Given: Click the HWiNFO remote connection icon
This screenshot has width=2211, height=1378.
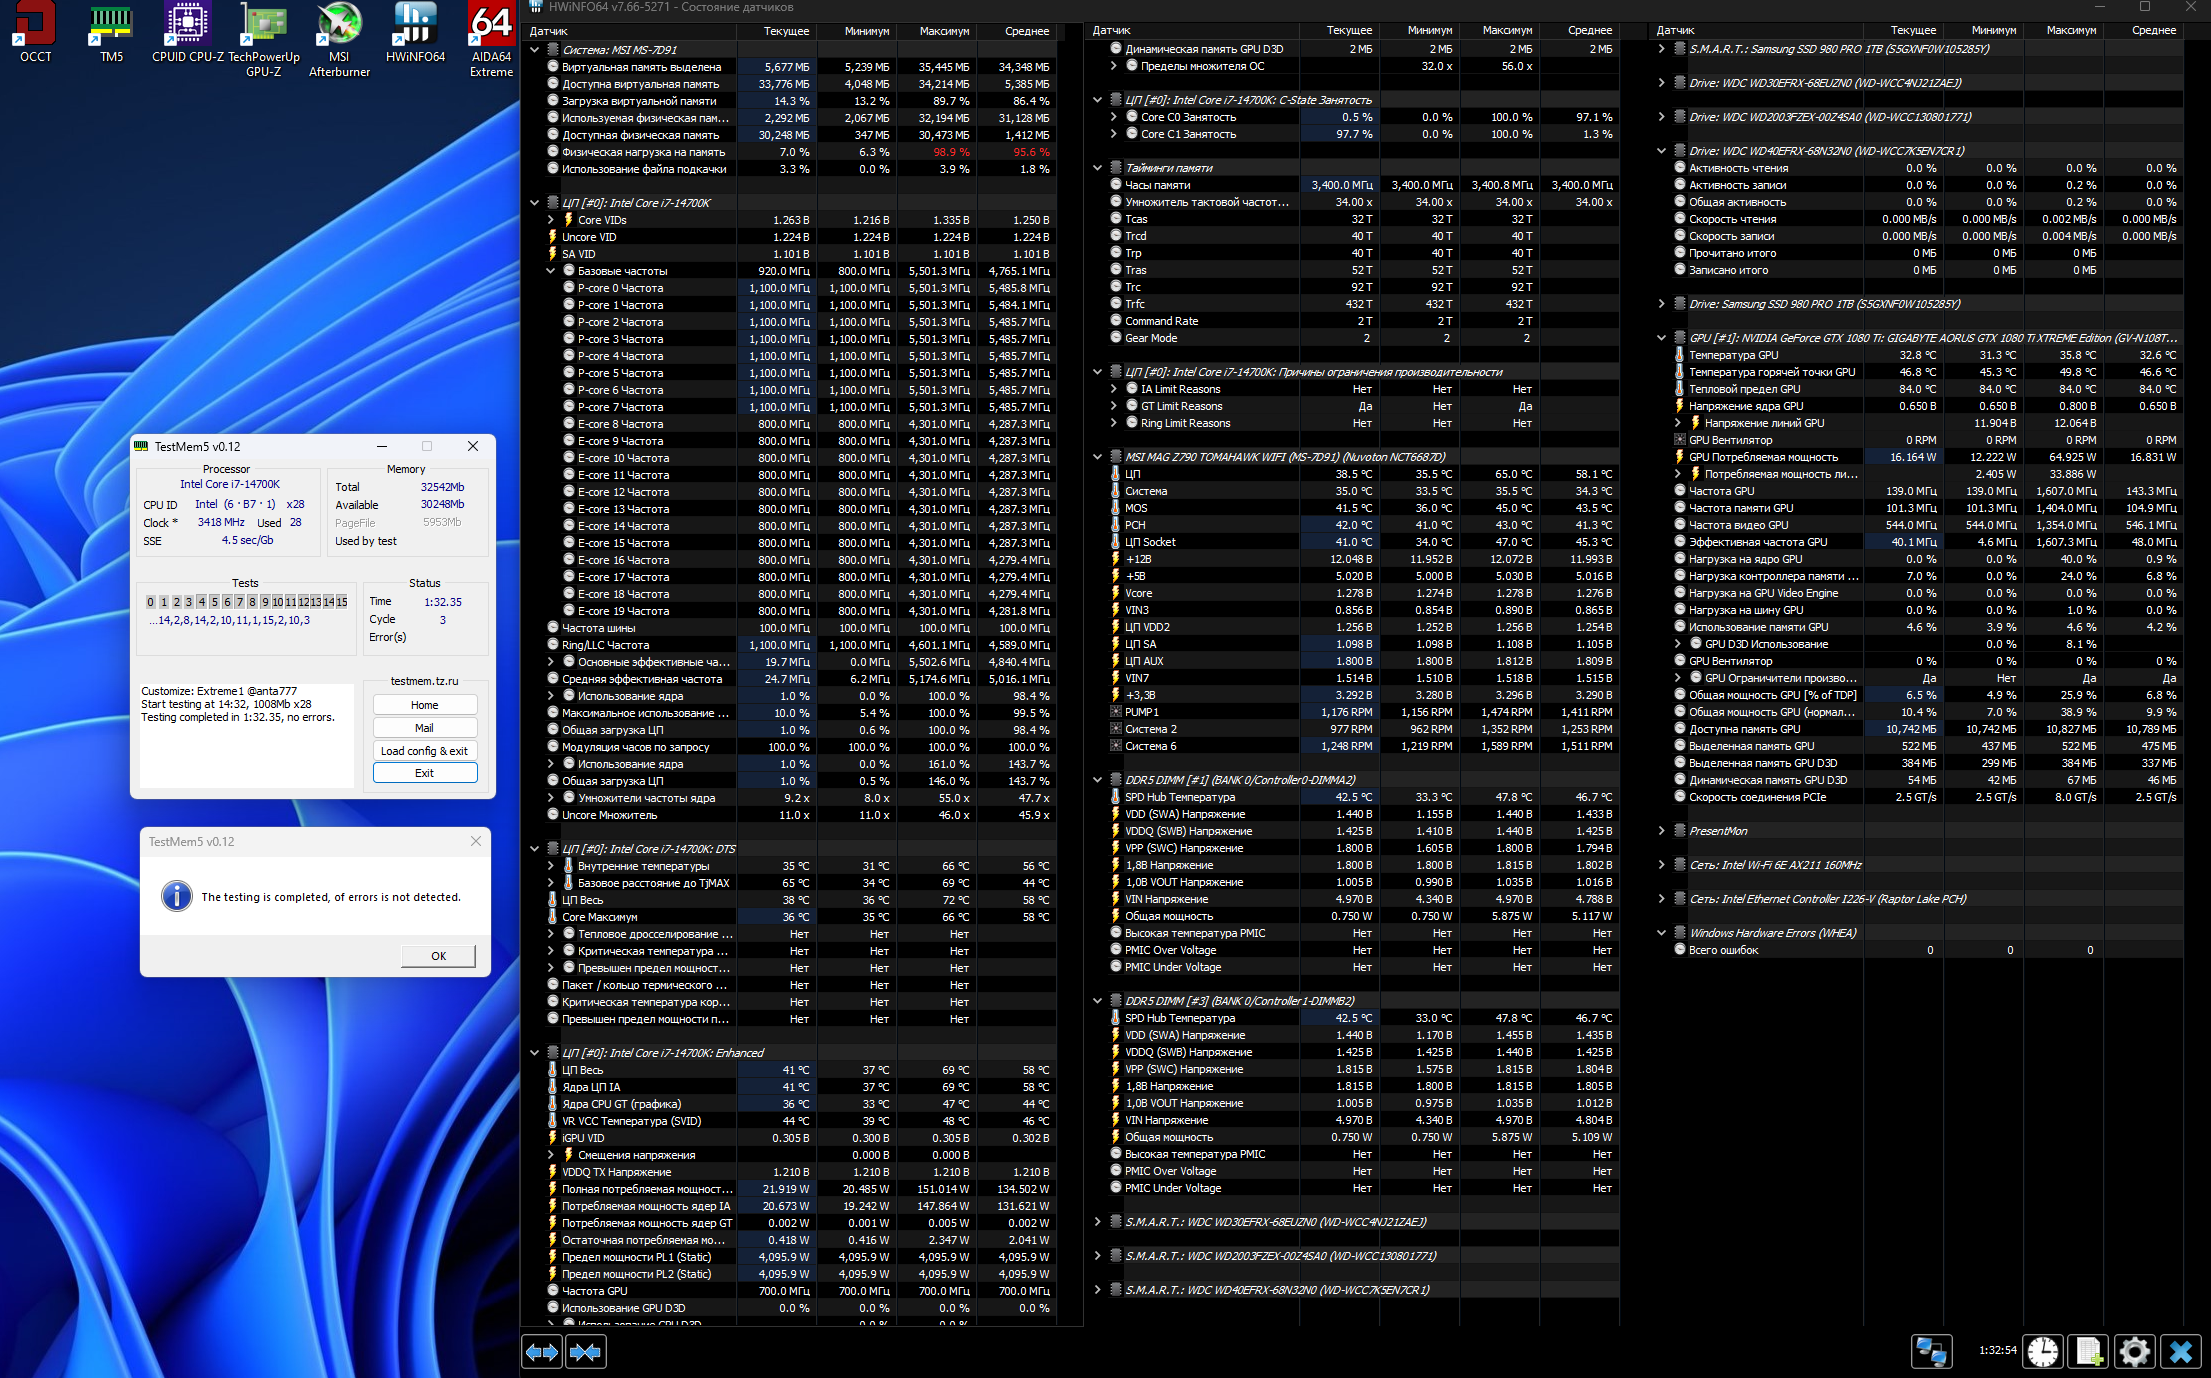Looking at the screenshot, I should tap(1931, 1352).
